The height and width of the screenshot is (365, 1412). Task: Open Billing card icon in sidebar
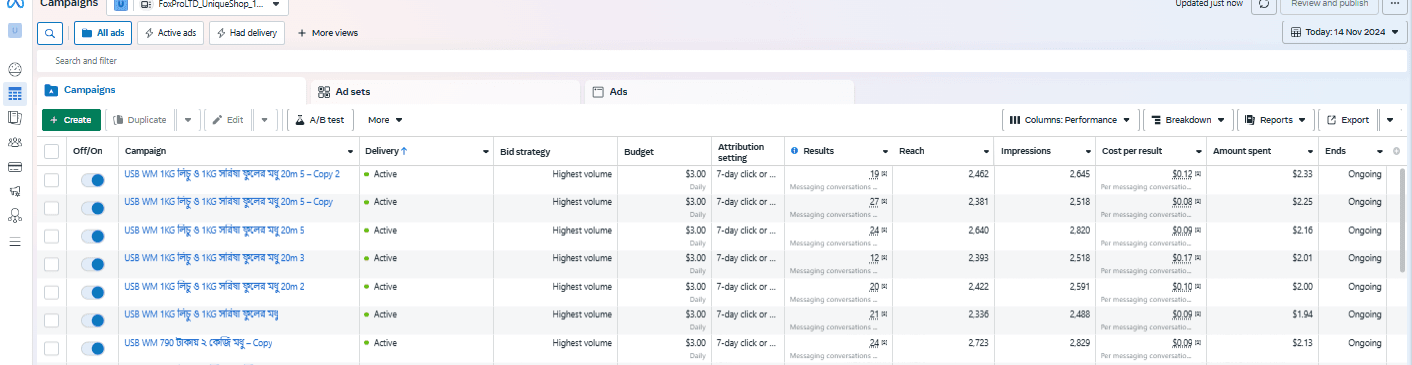pyautogui.click(x=14, y=166)
